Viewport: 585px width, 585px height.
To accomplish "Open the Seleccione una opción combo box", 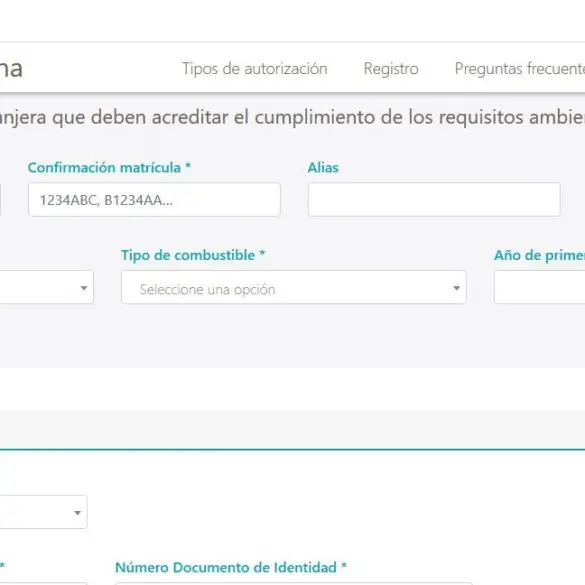I will coord(294,287).
